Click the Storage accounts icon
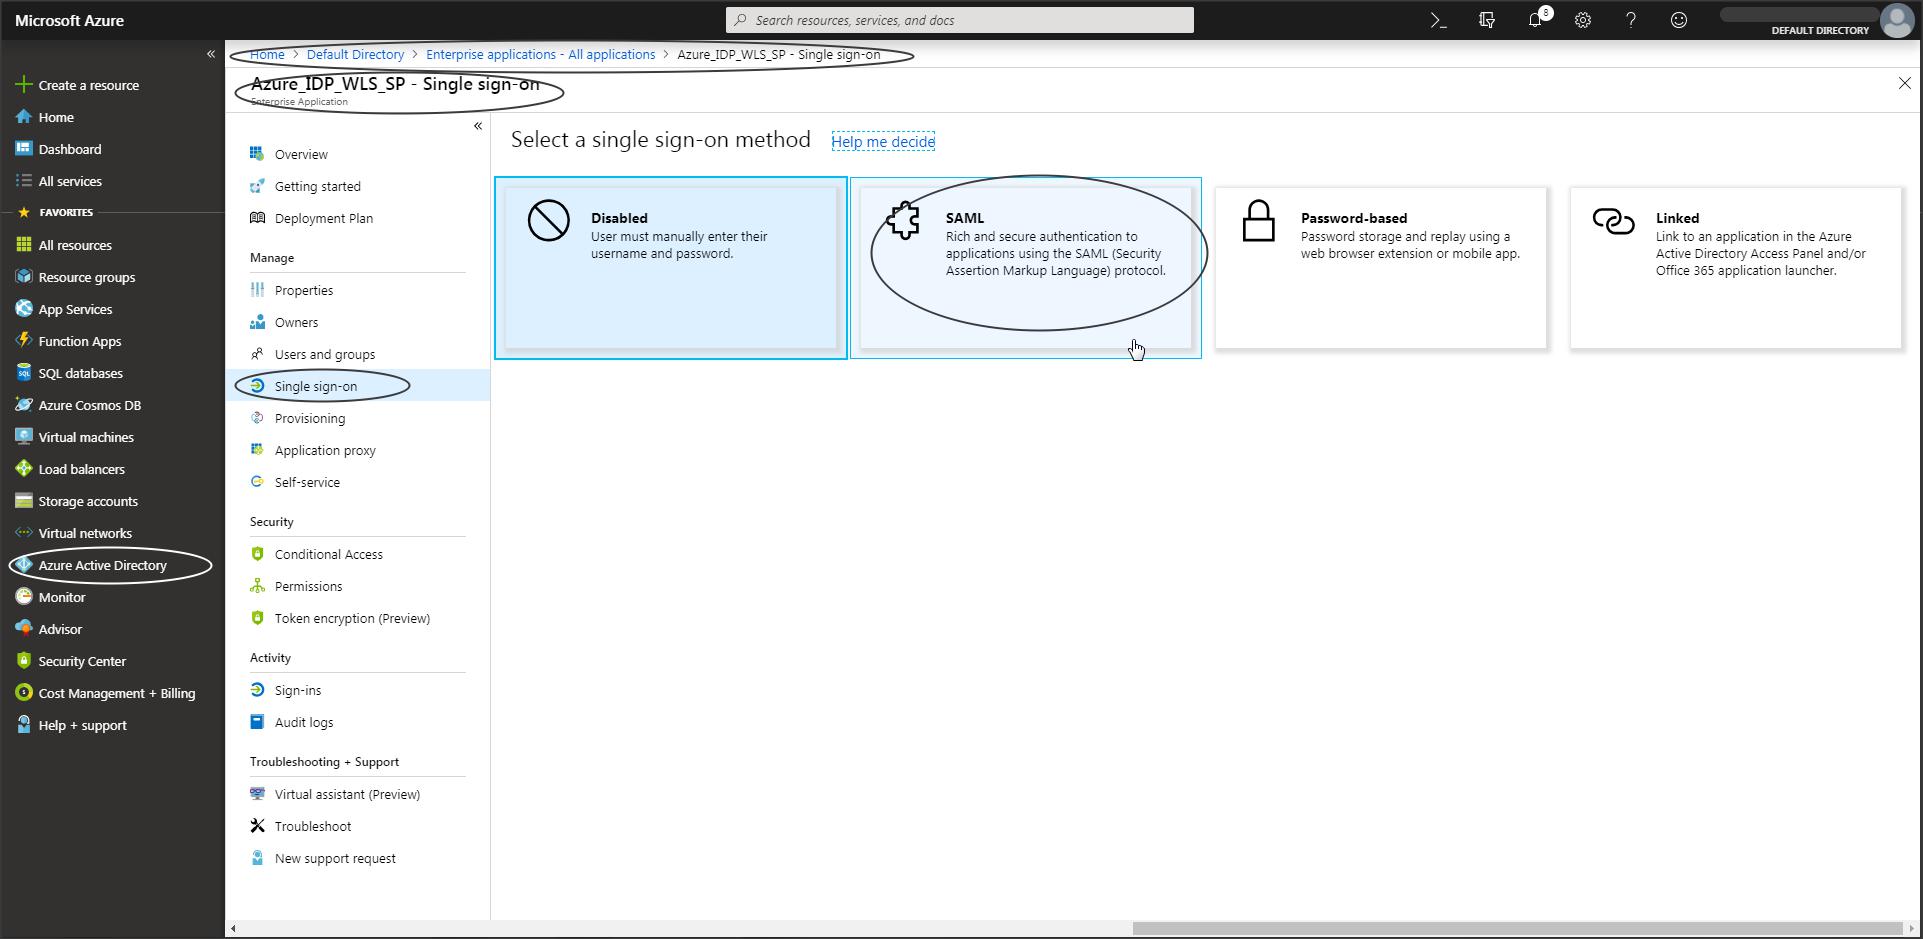 coord(24,501)
